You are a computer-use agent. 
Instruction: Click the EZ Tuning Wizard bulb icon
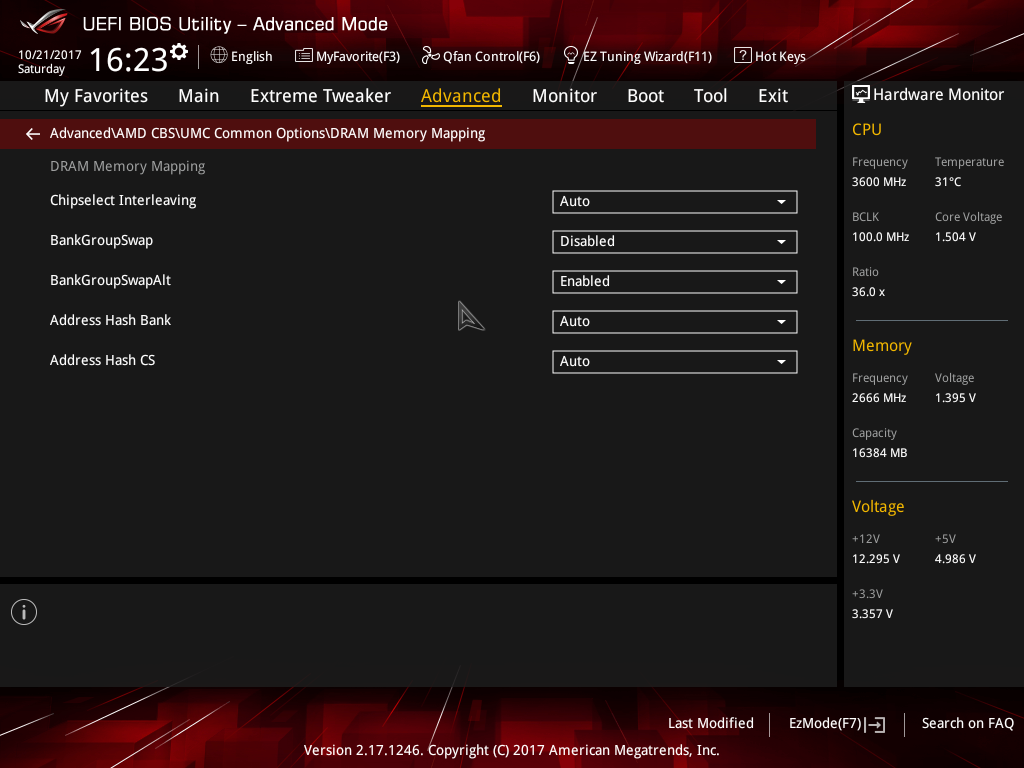point(571,56)
